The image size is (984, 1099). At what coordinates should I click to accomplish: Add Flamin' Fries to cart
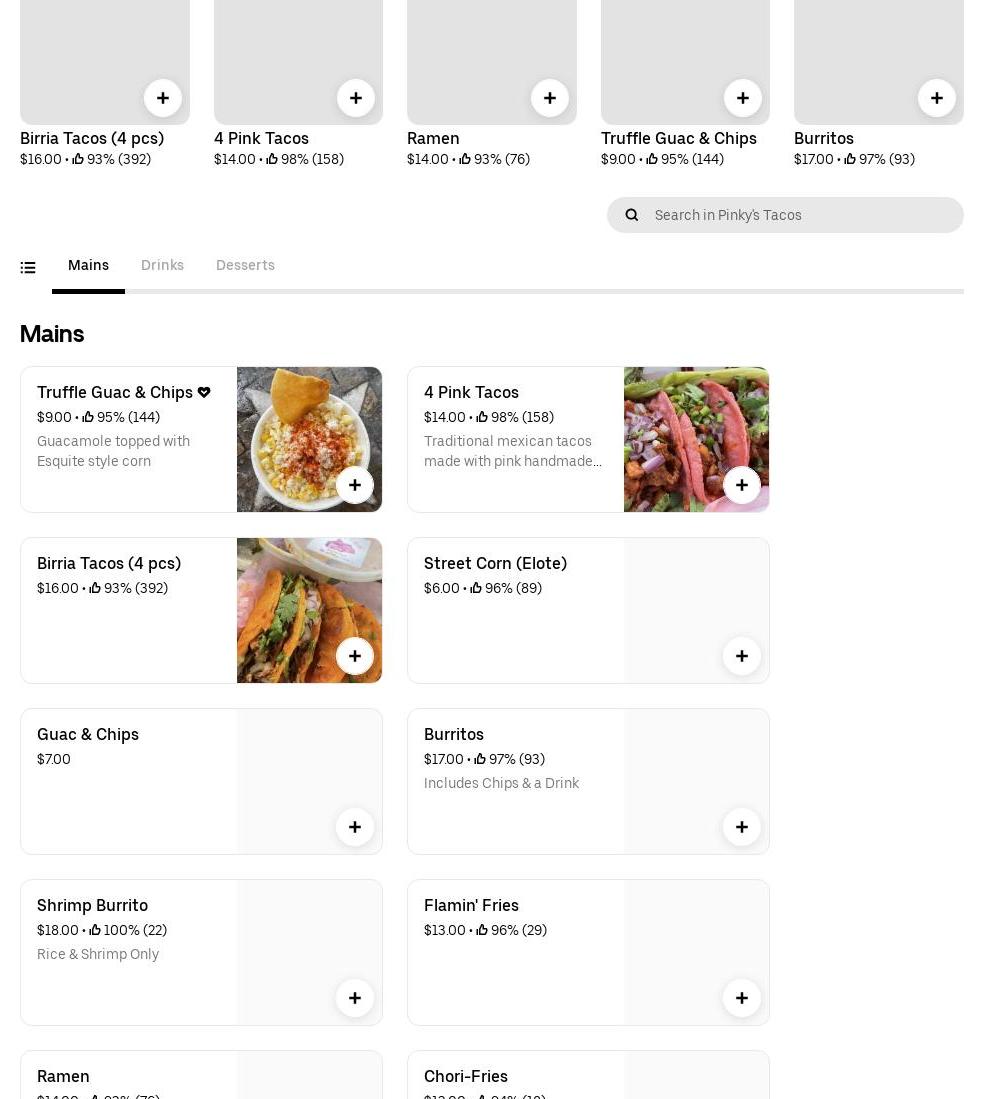[x=741, y=998]
